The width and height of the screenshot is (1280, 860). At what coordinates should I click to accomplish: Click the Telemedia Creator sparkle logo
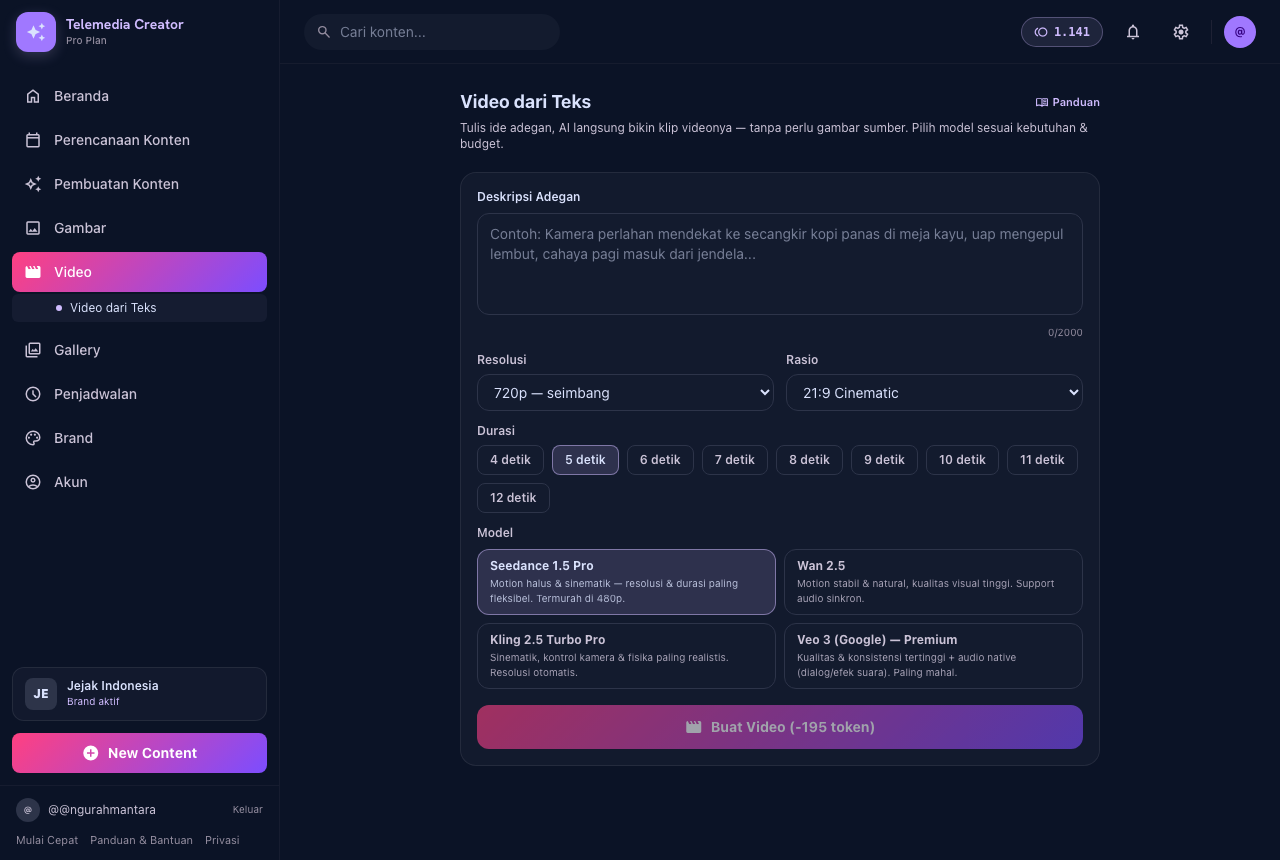(x=36, y=32)
